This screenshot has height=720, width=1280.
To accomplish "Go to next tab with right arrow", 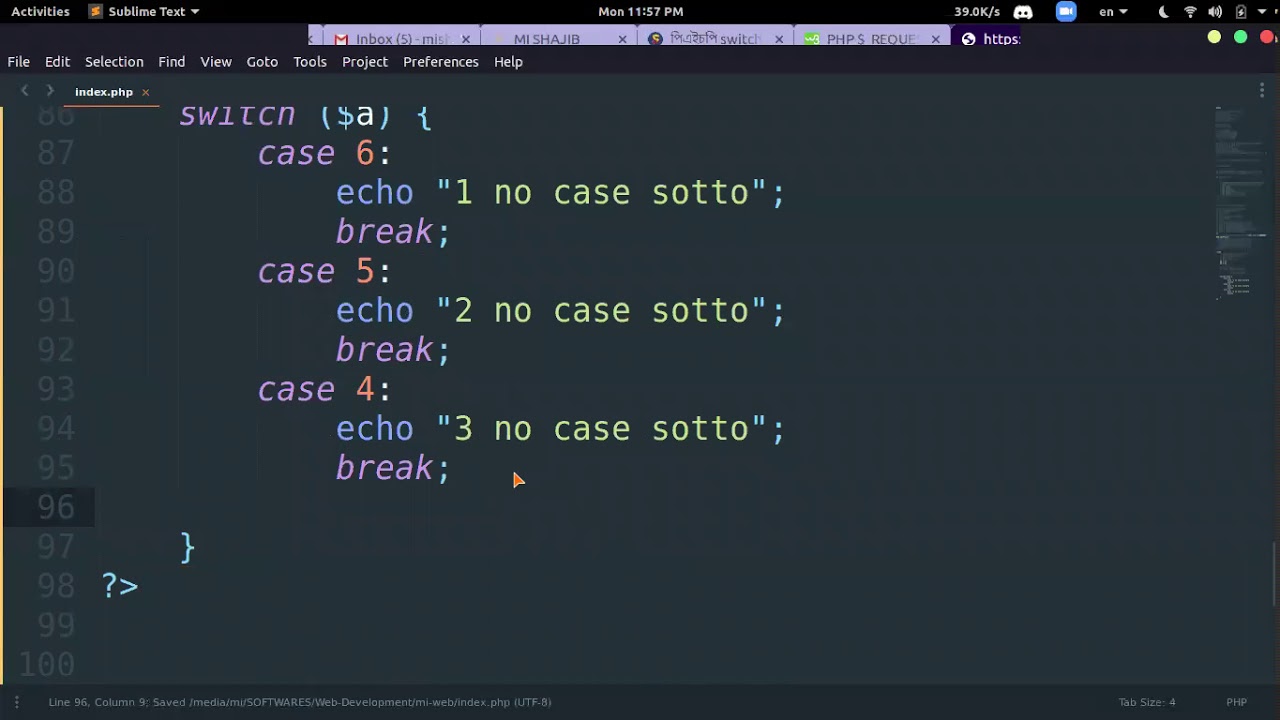I will [49, 91].
